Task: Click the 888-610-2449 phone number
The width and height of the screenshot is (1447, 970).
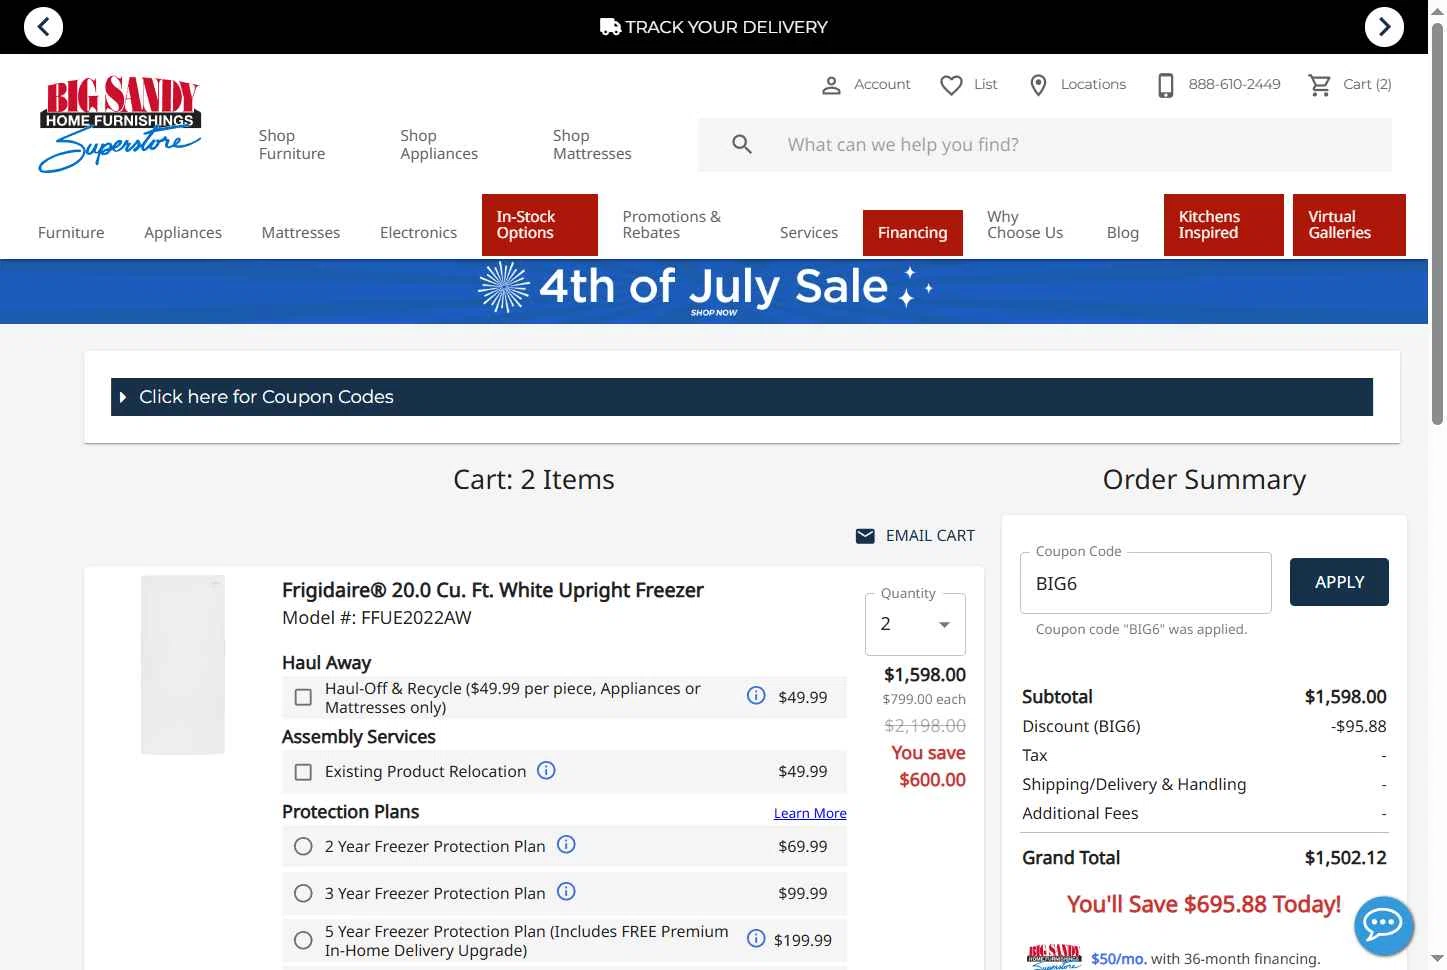Action: pyautogui.click(x=1234, y=84)
